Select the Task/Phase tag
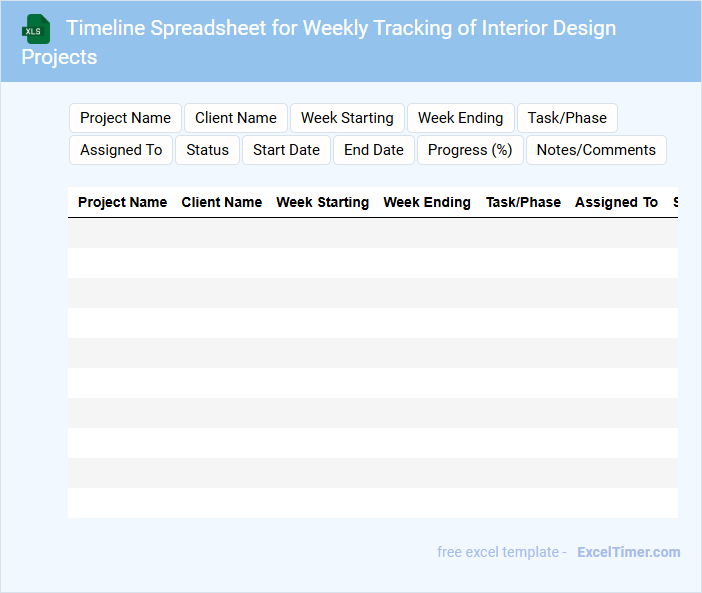This screenshot has height=593, width=702. tap(567, 118)
